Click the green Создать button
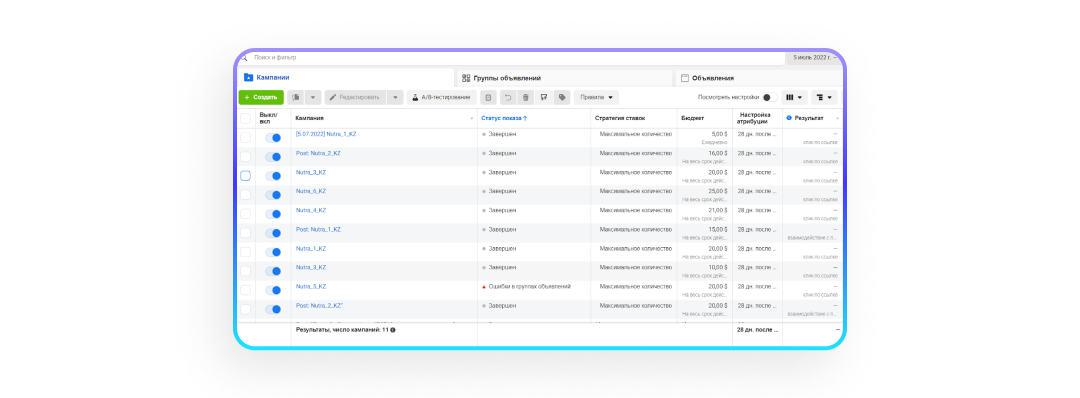Viewport: 1080px width, 398px height. pyautogui.click(x=261, y=98)
